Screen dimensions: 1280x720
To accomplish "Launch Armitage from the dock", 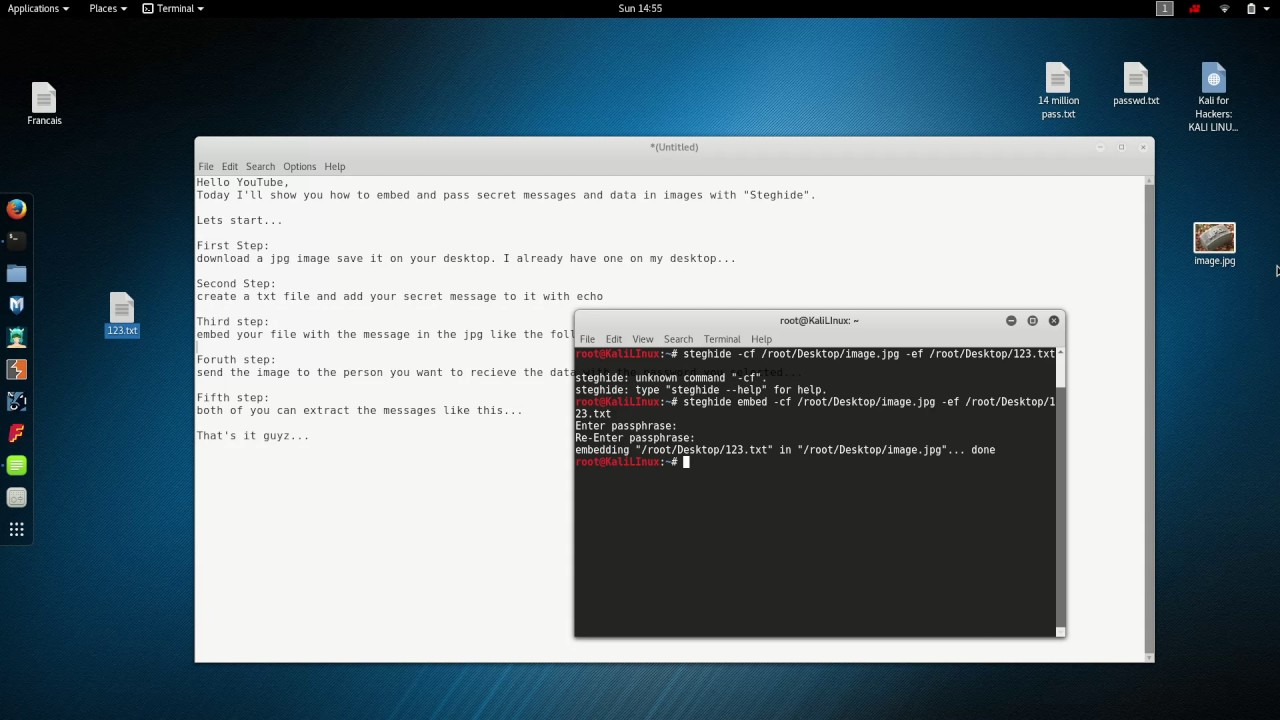I will 16,337.
